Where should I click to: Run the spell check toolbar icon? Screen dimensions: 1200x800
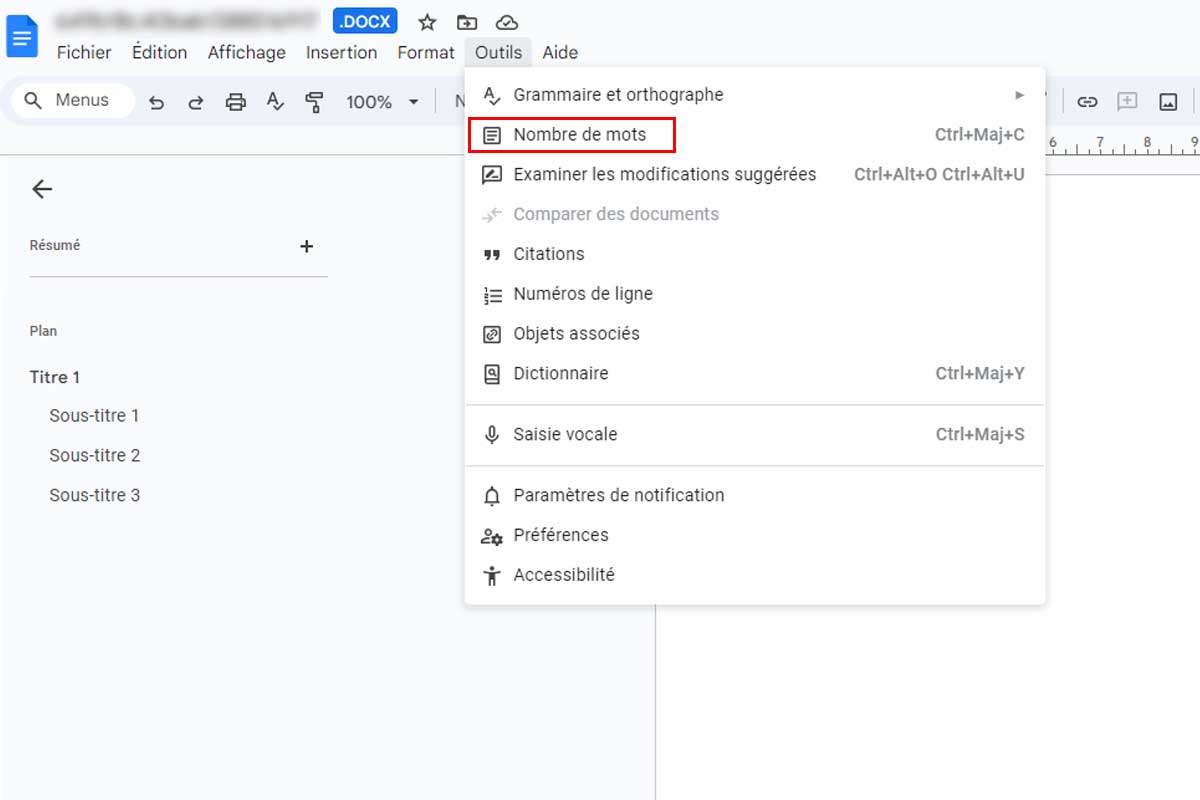coord(275,102)
